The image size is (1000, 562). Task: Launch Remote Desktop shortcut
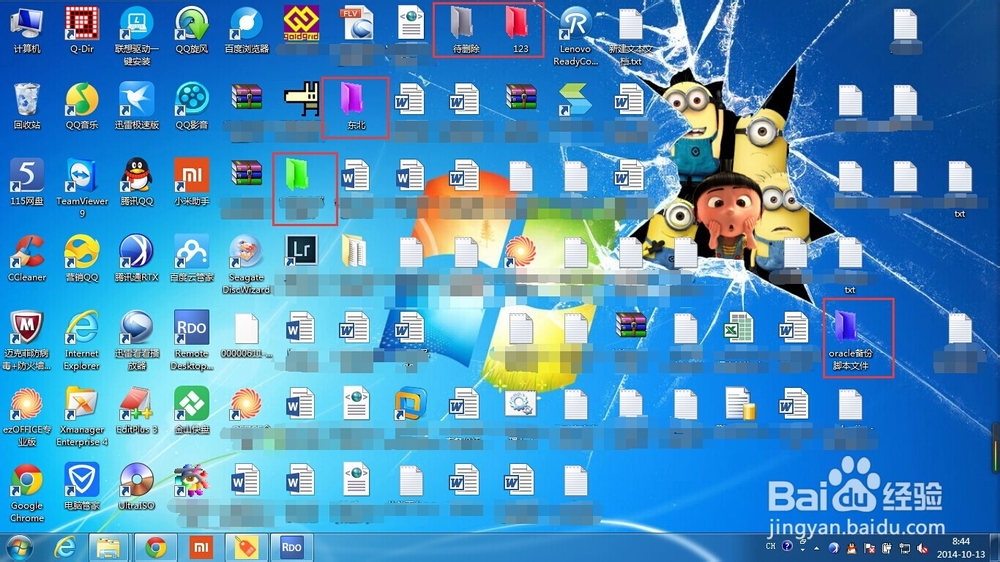pos(191,341)
